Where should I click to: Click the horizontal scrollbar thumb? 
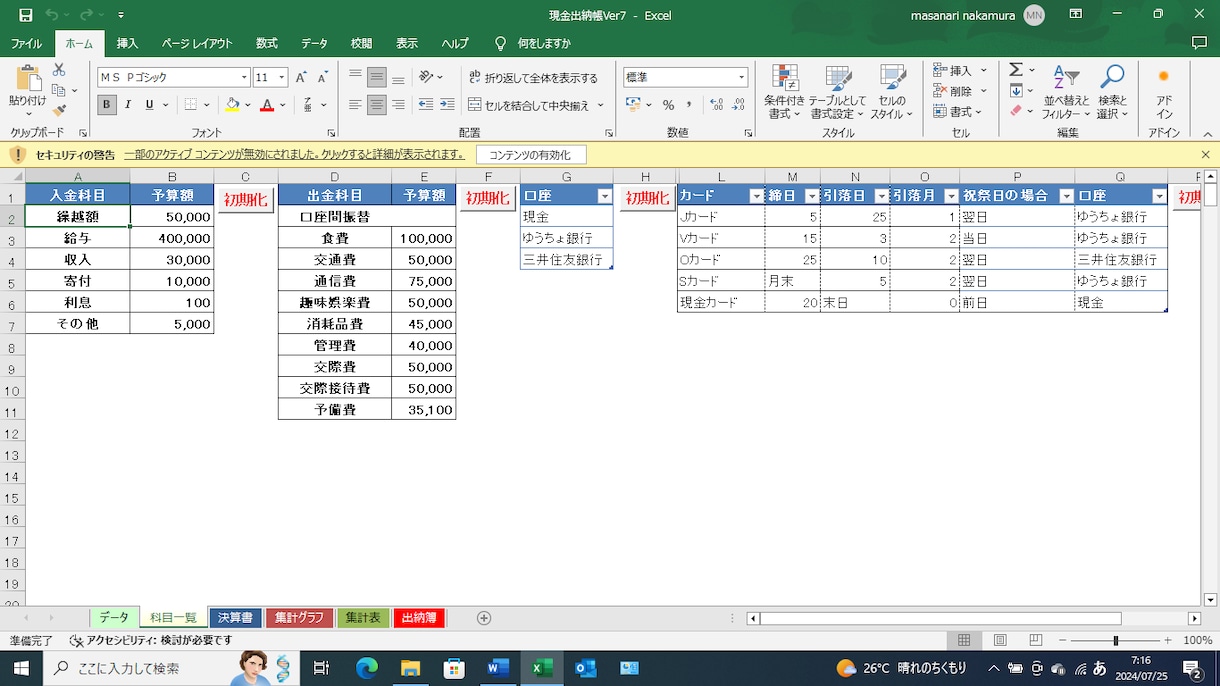pyautogui.click(x=940, y=618)
